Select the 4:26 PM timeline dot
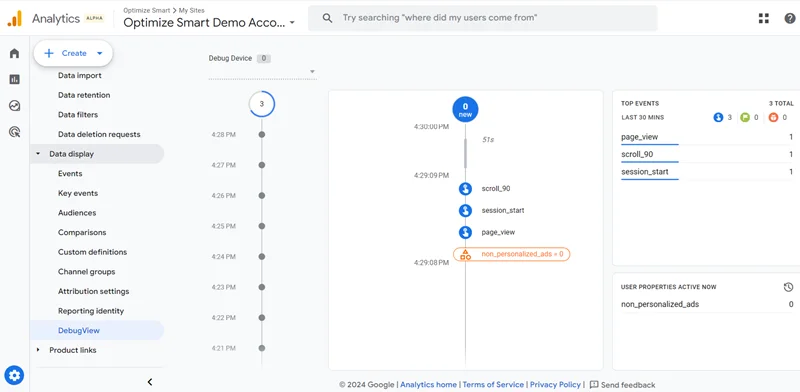Image resolution: width=800 pixels, height=392 pixels. (262, 195)
